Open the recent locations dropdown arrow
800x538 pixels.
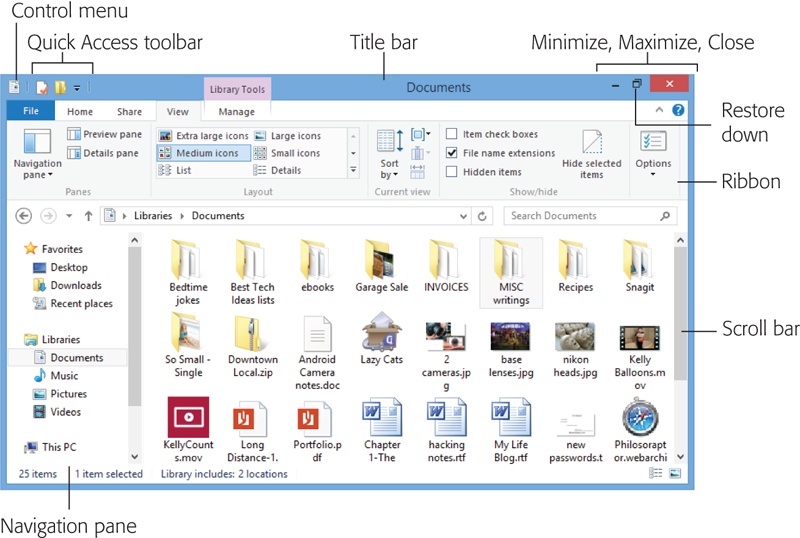coord(69,216)
